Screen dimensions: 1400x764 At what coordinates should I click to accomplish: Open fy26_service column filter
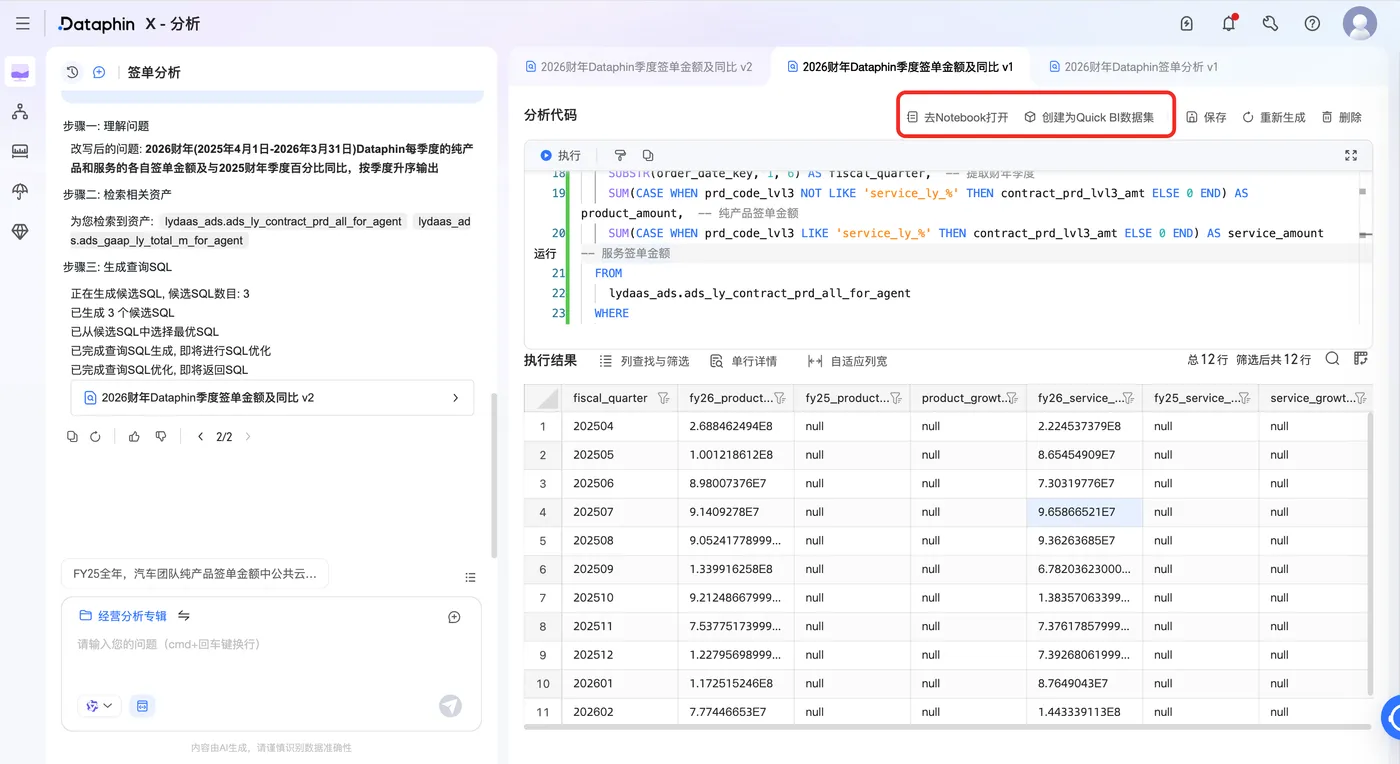pyautogui.click(x=1128, y=398)
